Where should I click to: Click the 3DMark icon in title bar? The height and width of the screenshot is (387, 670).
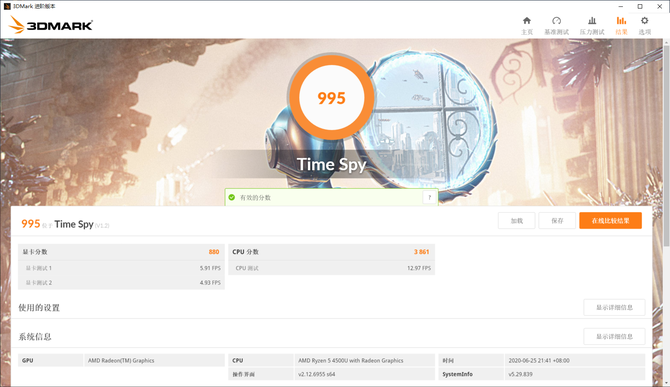(x=7, y=6)
